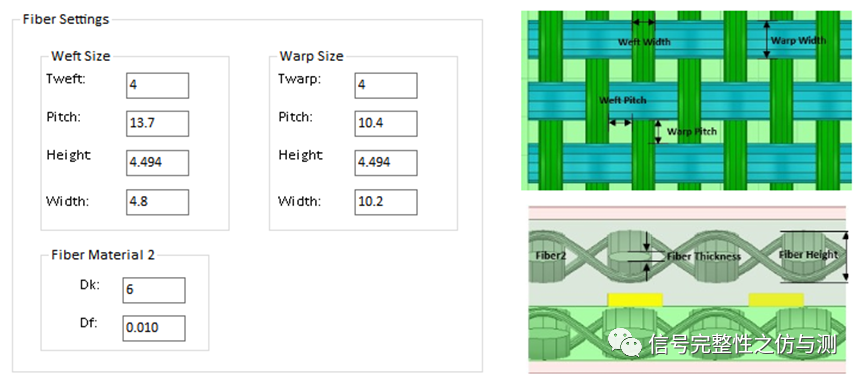Focus the Warp Width field showing 10.2

386,202
